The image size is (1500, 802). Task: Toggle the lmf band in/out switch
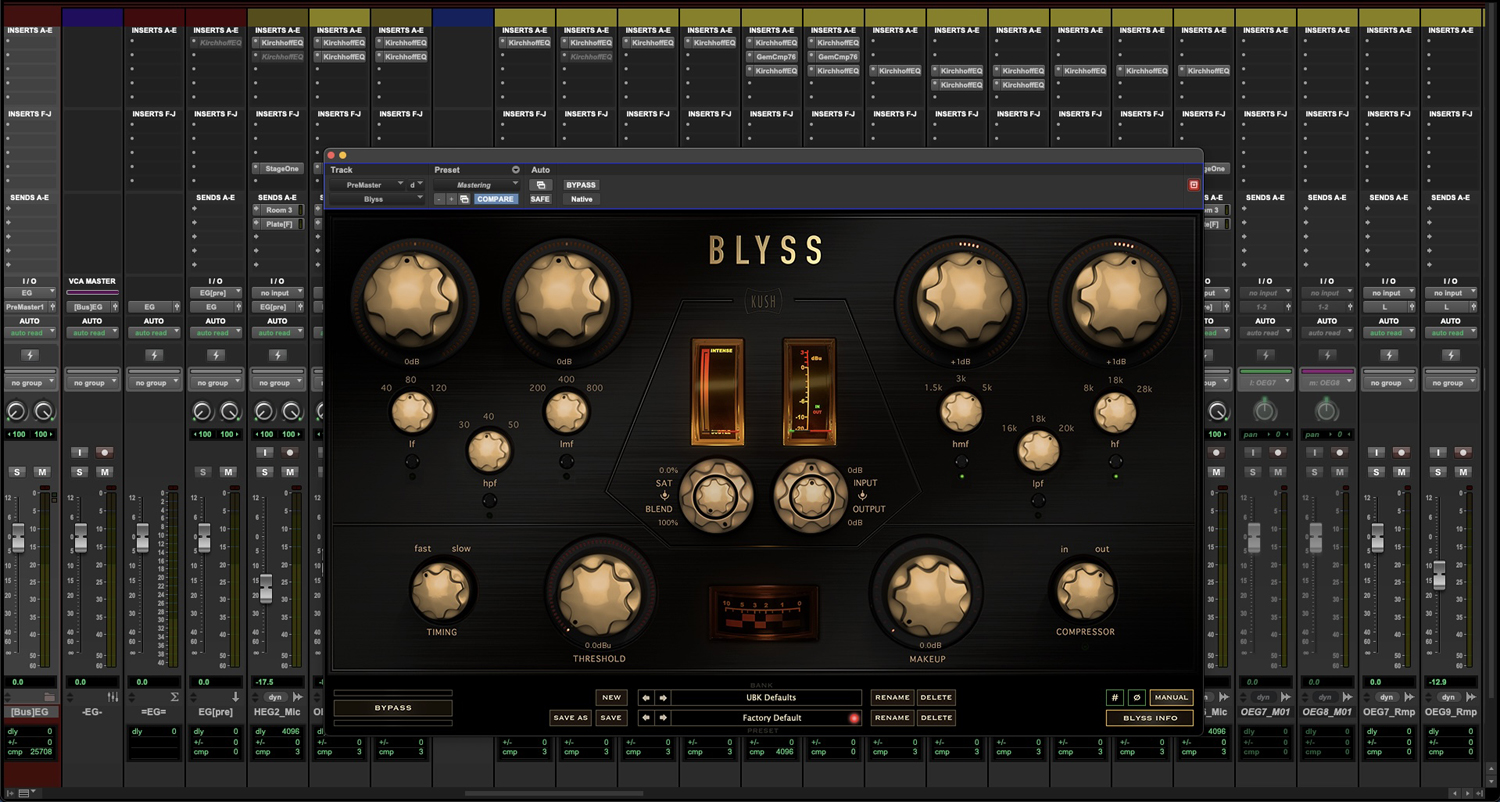(x=566, y=462)
